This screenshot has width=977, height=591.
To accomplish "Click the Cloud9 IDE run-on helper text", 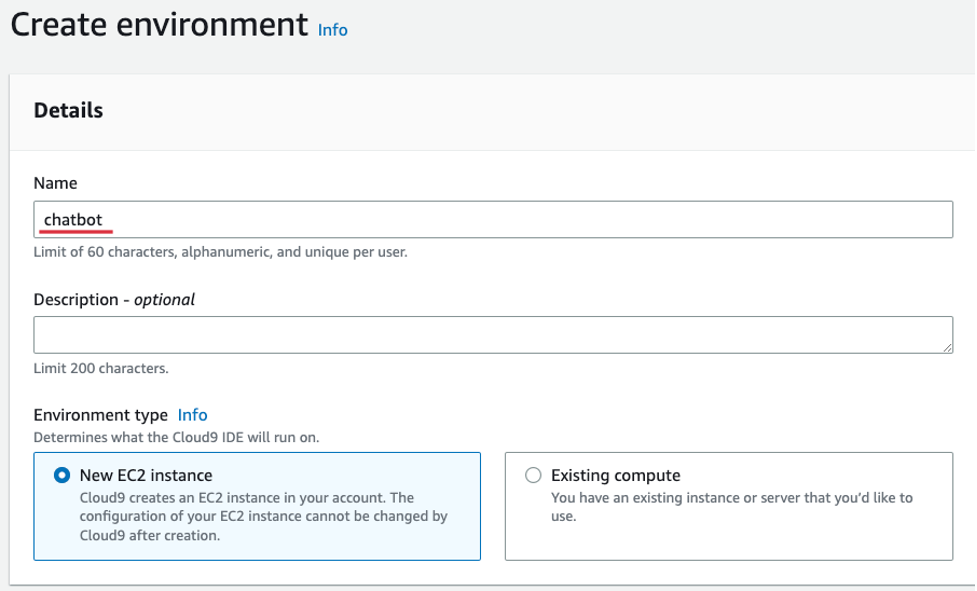I will (x=176, y=437).
